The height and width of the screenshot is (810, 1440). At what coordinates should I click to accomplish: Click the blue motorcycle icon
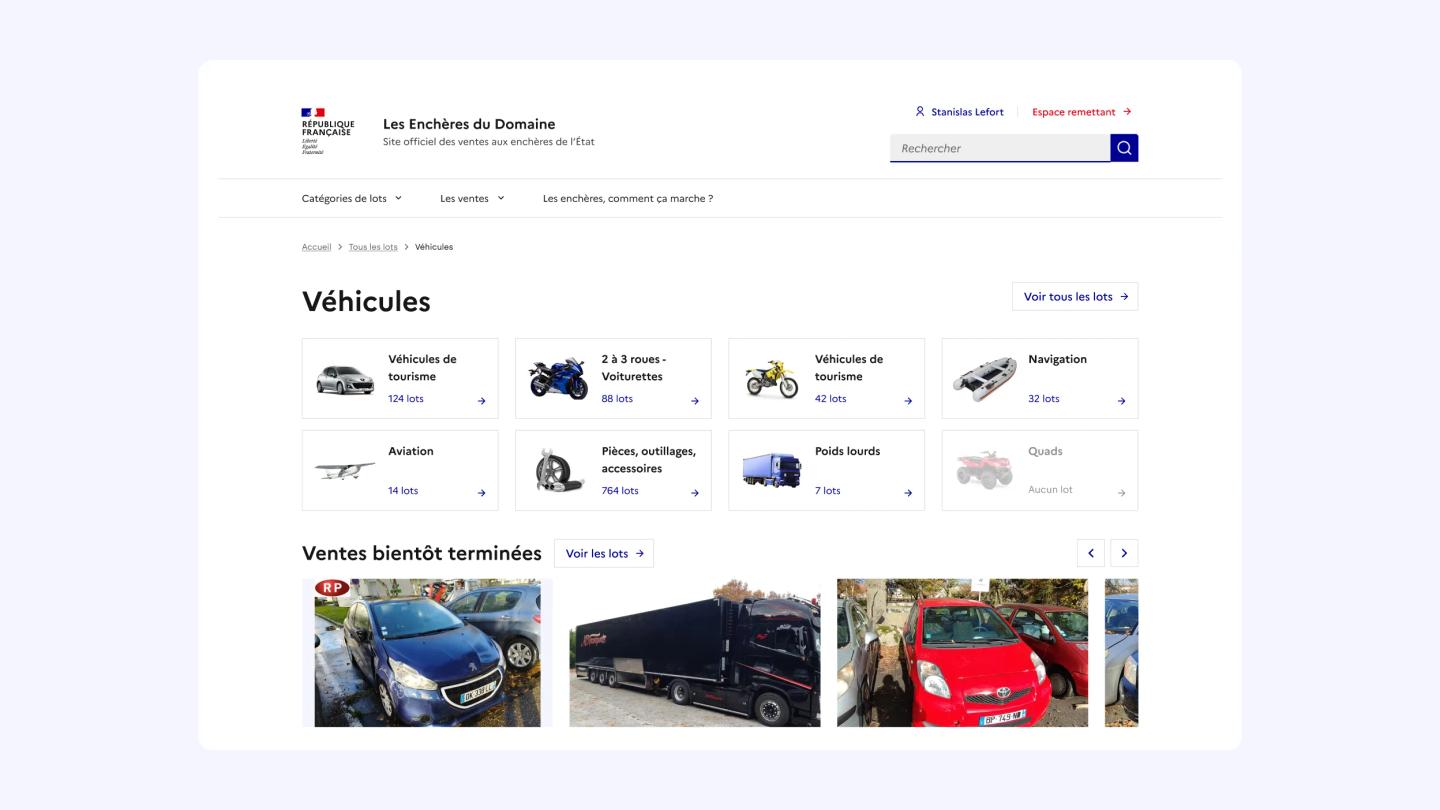click(559, 378)
